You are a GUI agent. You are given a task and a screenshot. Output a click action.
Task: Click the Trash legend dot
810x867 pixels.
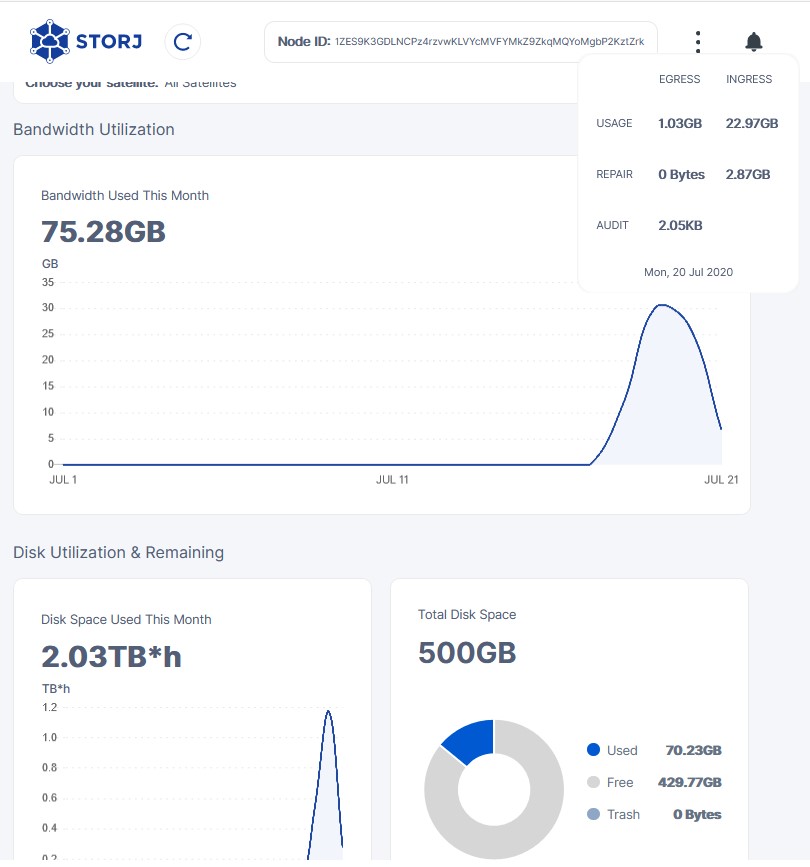pyautogui.click(x=593, y=814)
